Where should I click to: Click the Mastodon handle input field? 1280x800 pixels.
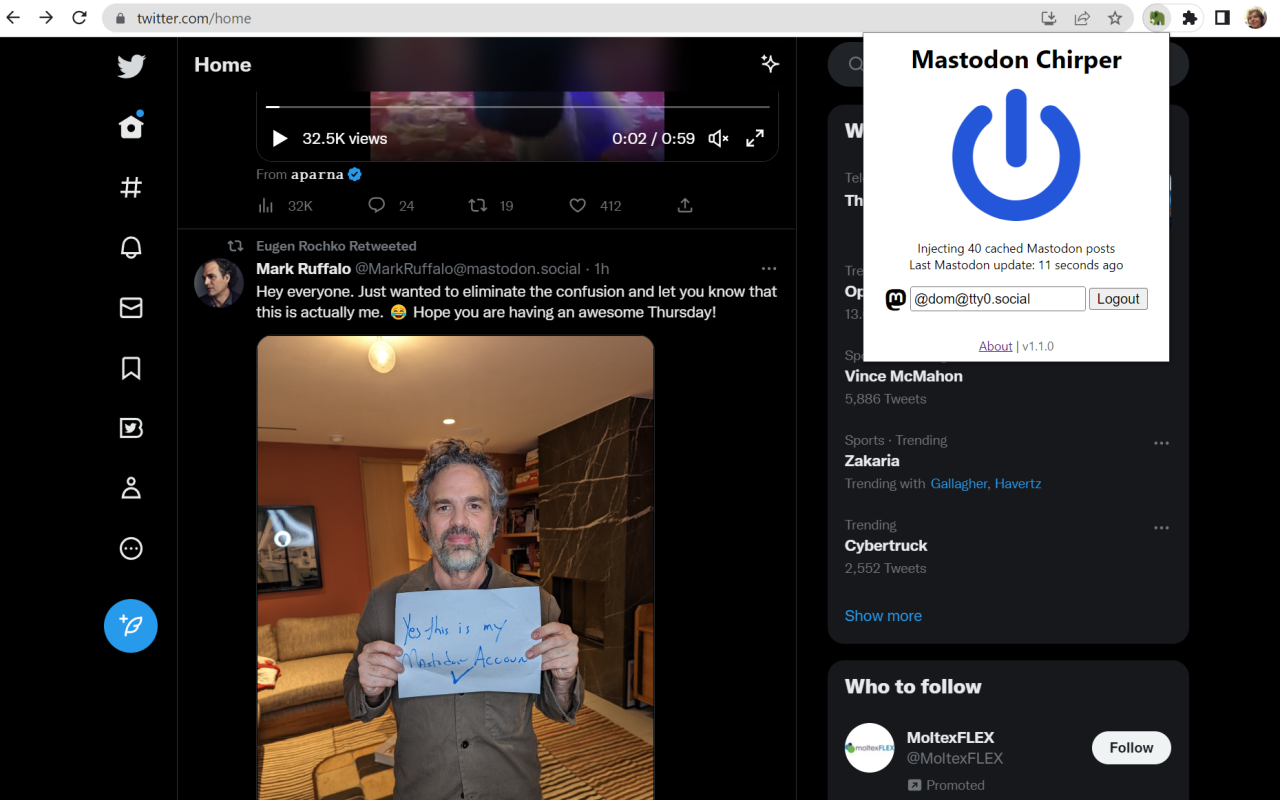pos(997,298)
